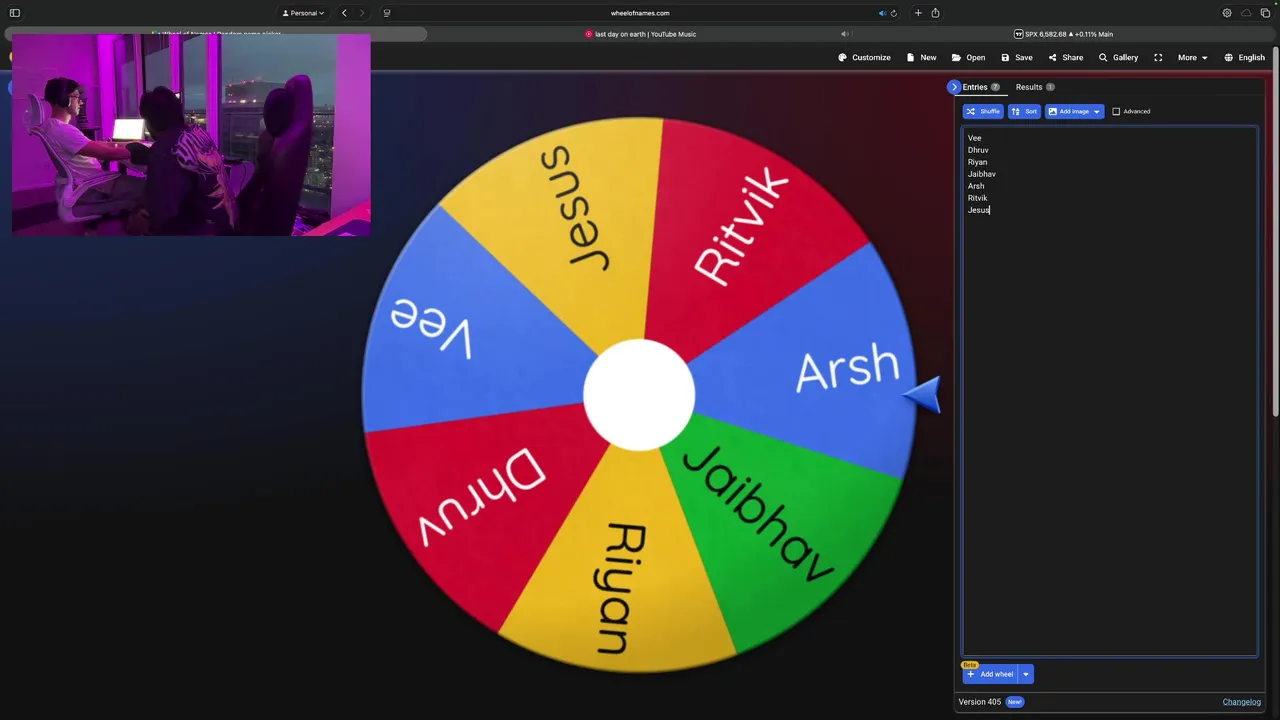Sort the entries alphabetically
The height and width of the screenshot is (720, 1280).
pos(1024,111)
